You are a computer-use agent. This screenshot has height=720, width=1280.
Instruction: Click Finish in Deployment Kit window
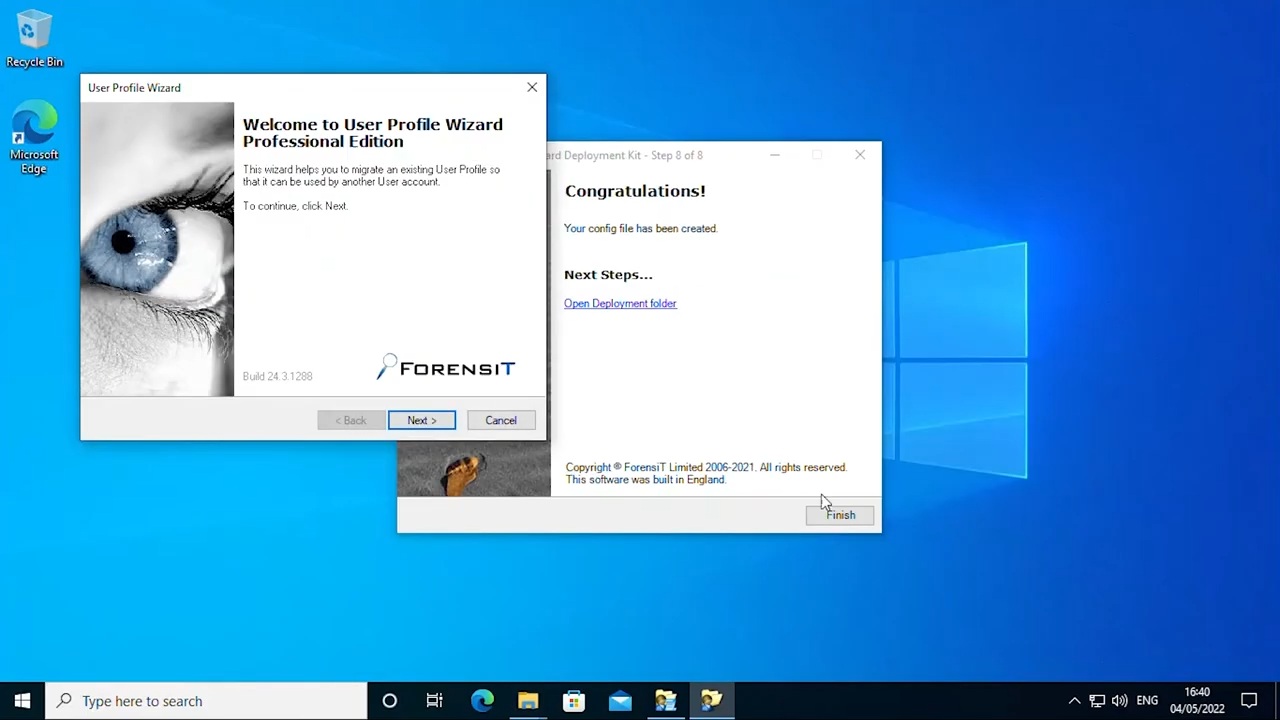pyautogui.click(x=840, y=515)
